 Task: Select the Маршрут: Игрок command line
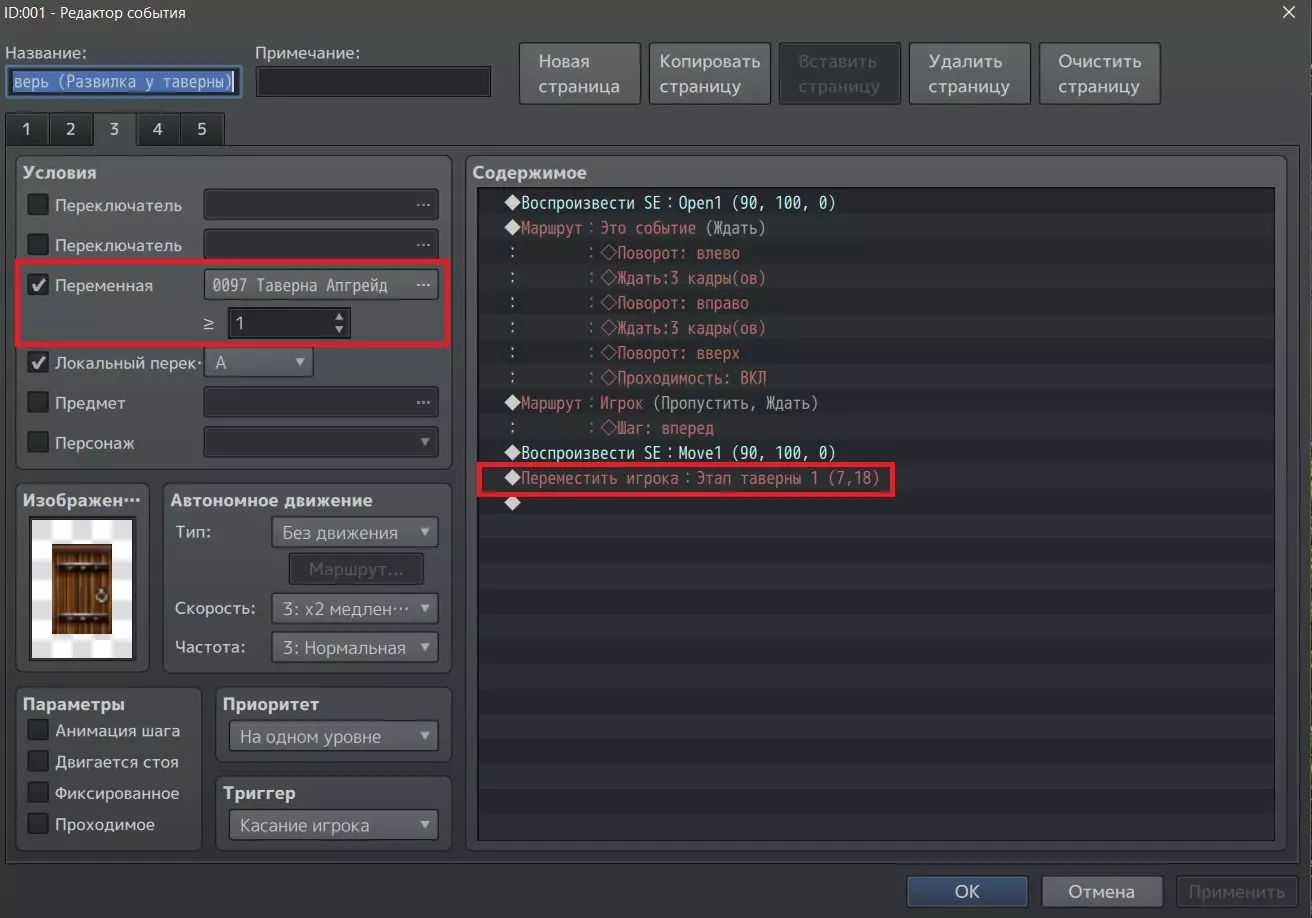pyautogui.click(x=876, y=403)
